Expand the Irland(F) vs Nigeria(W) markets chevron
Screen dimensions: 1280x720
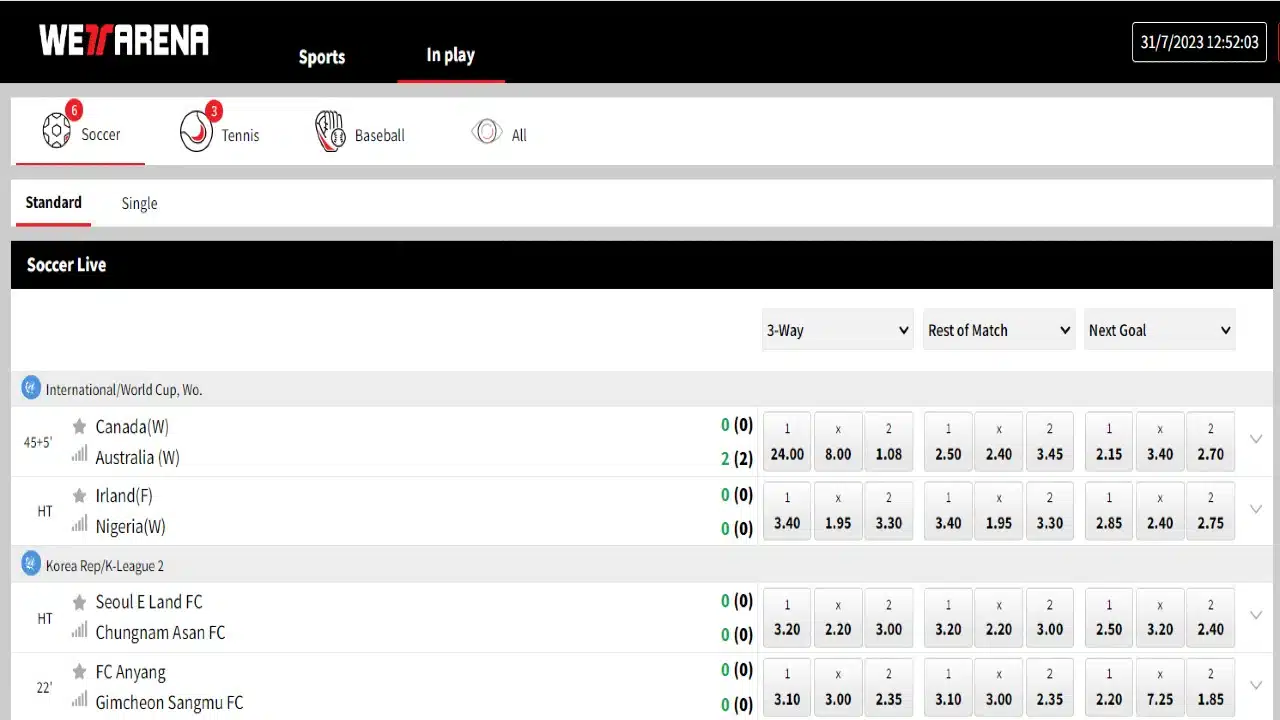coord(1256,509)
